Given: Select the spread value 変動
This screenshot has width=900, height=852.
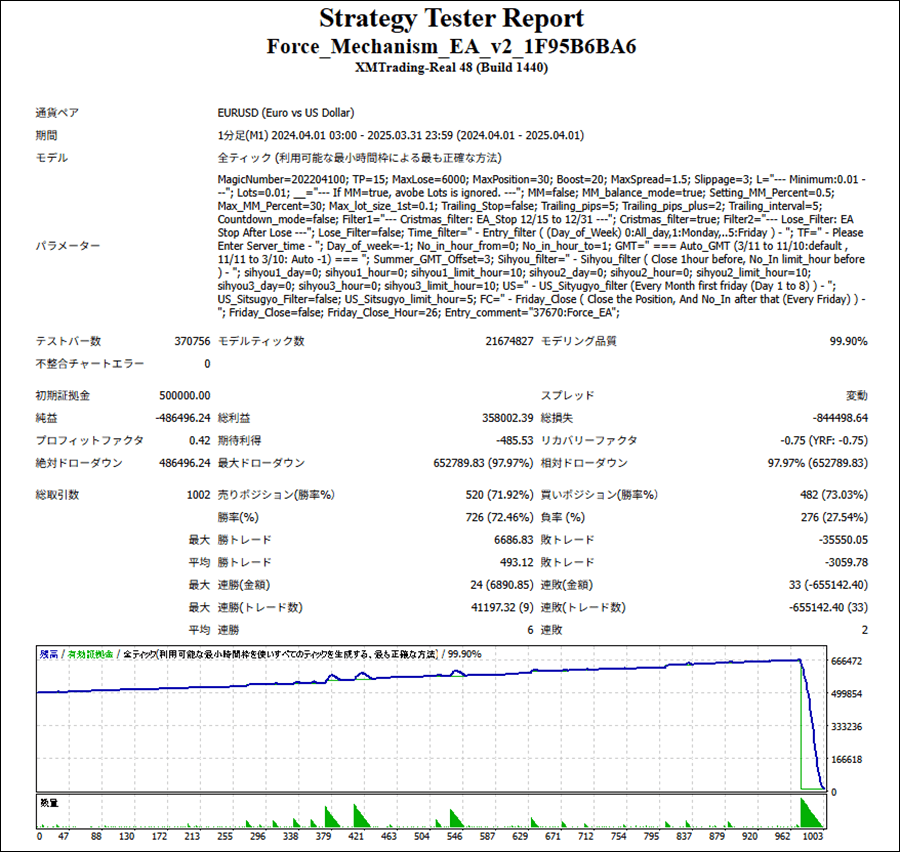Looking at the screenshot, I should (857, 396).
